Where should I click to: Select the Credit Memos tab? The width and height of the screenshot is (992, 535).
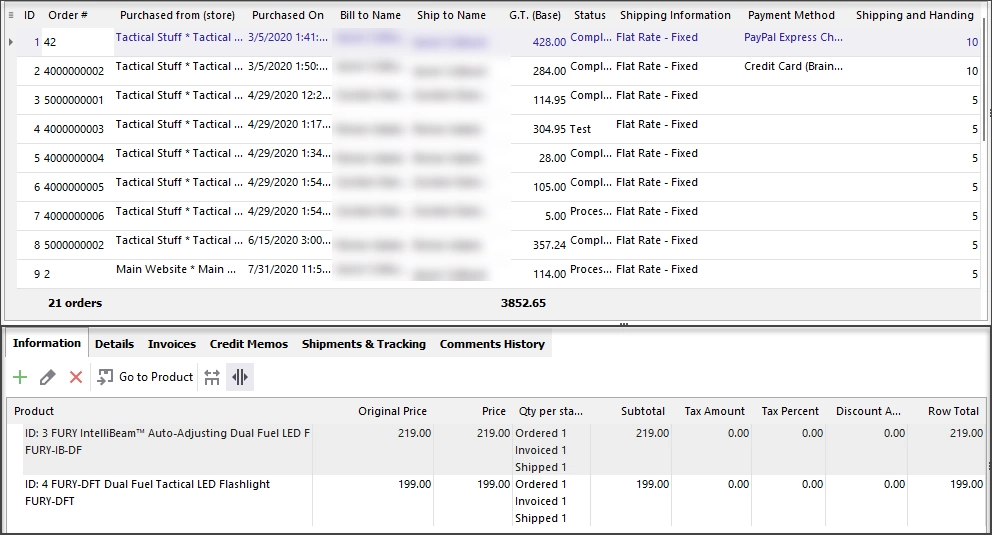[249, 344]
